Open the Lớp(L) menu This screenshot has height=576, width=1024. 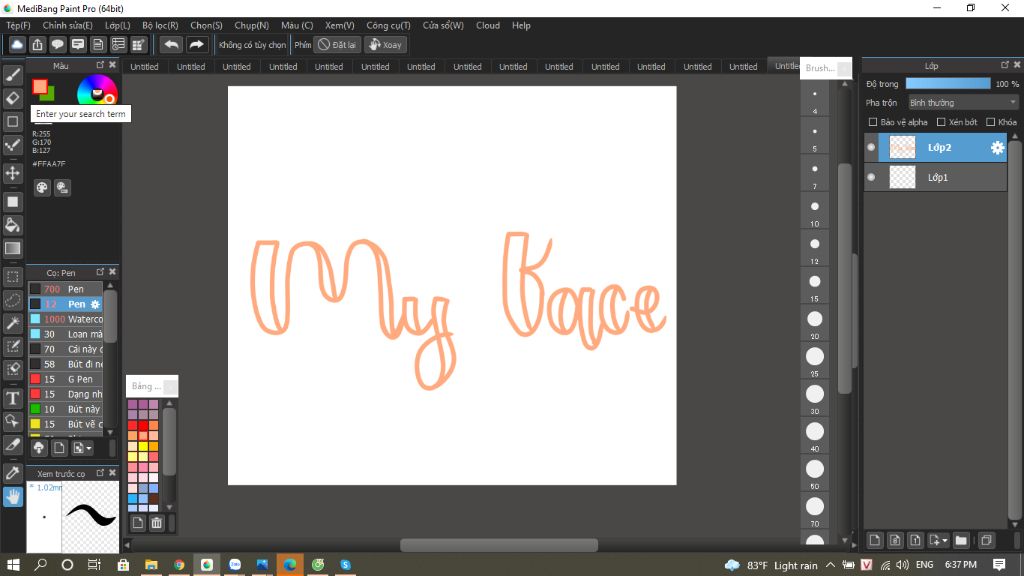pos(118,25)
